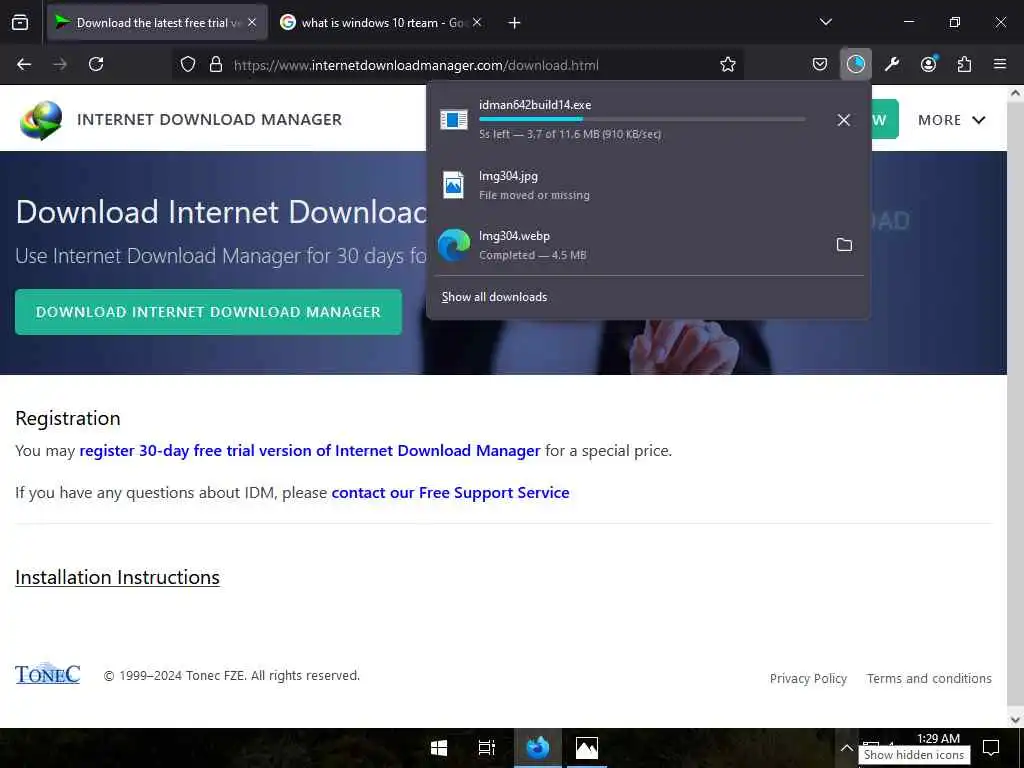
Task: Open the tracking protection shield
Action: point(188,65)
